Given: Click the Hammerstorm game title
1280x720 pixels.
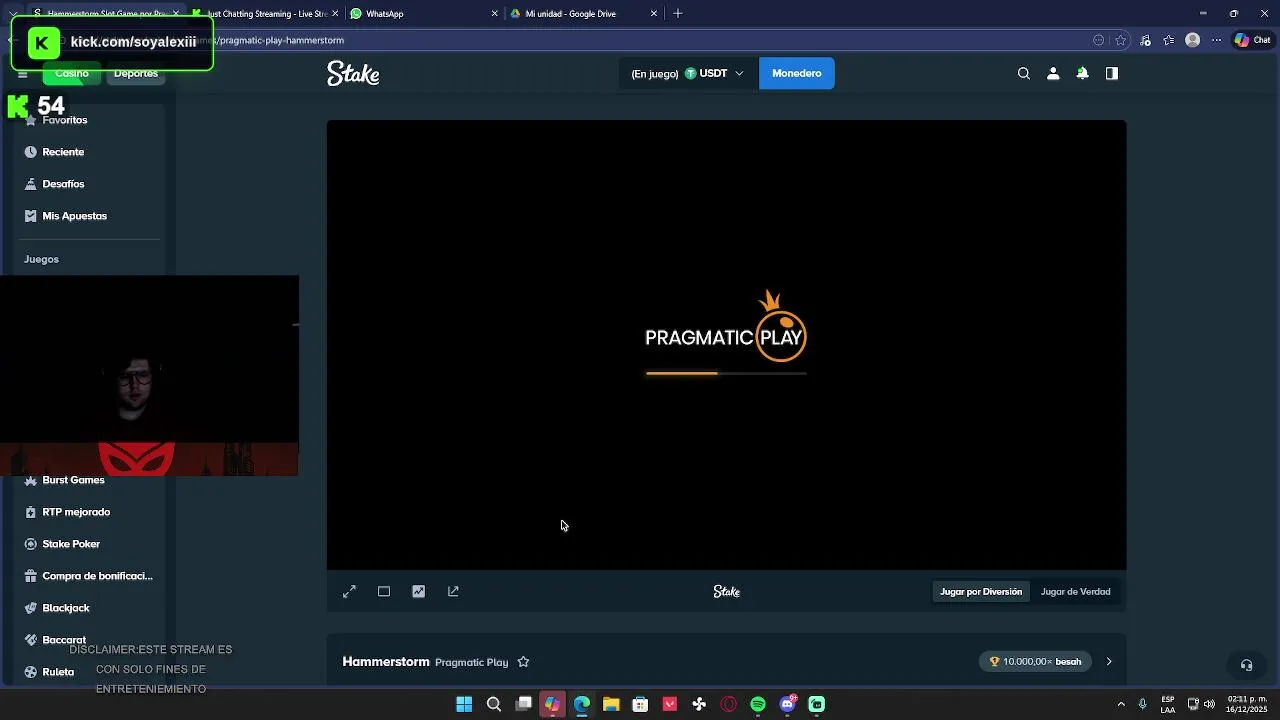Looking at the screenshot, I should (386, 662).
